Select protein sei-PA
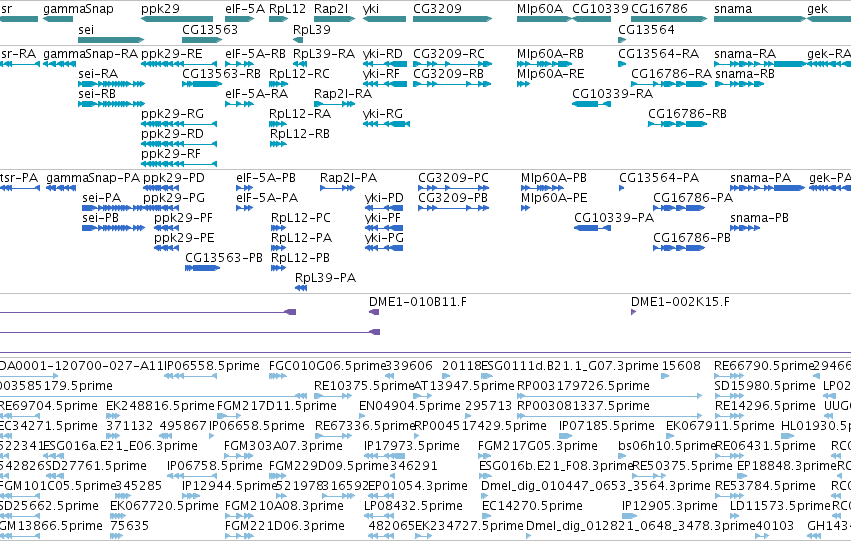This screenshot has width=851, height=541. (x=101, y=198)
